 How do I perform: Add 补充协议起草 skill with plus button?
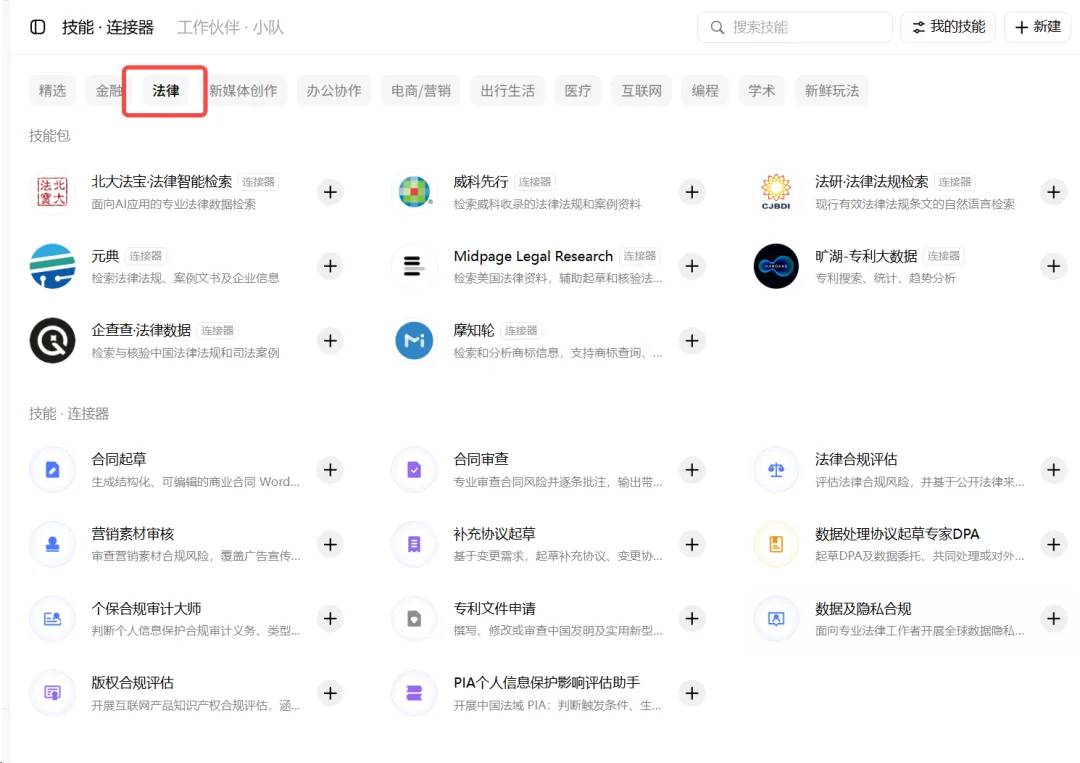(692, 544)
